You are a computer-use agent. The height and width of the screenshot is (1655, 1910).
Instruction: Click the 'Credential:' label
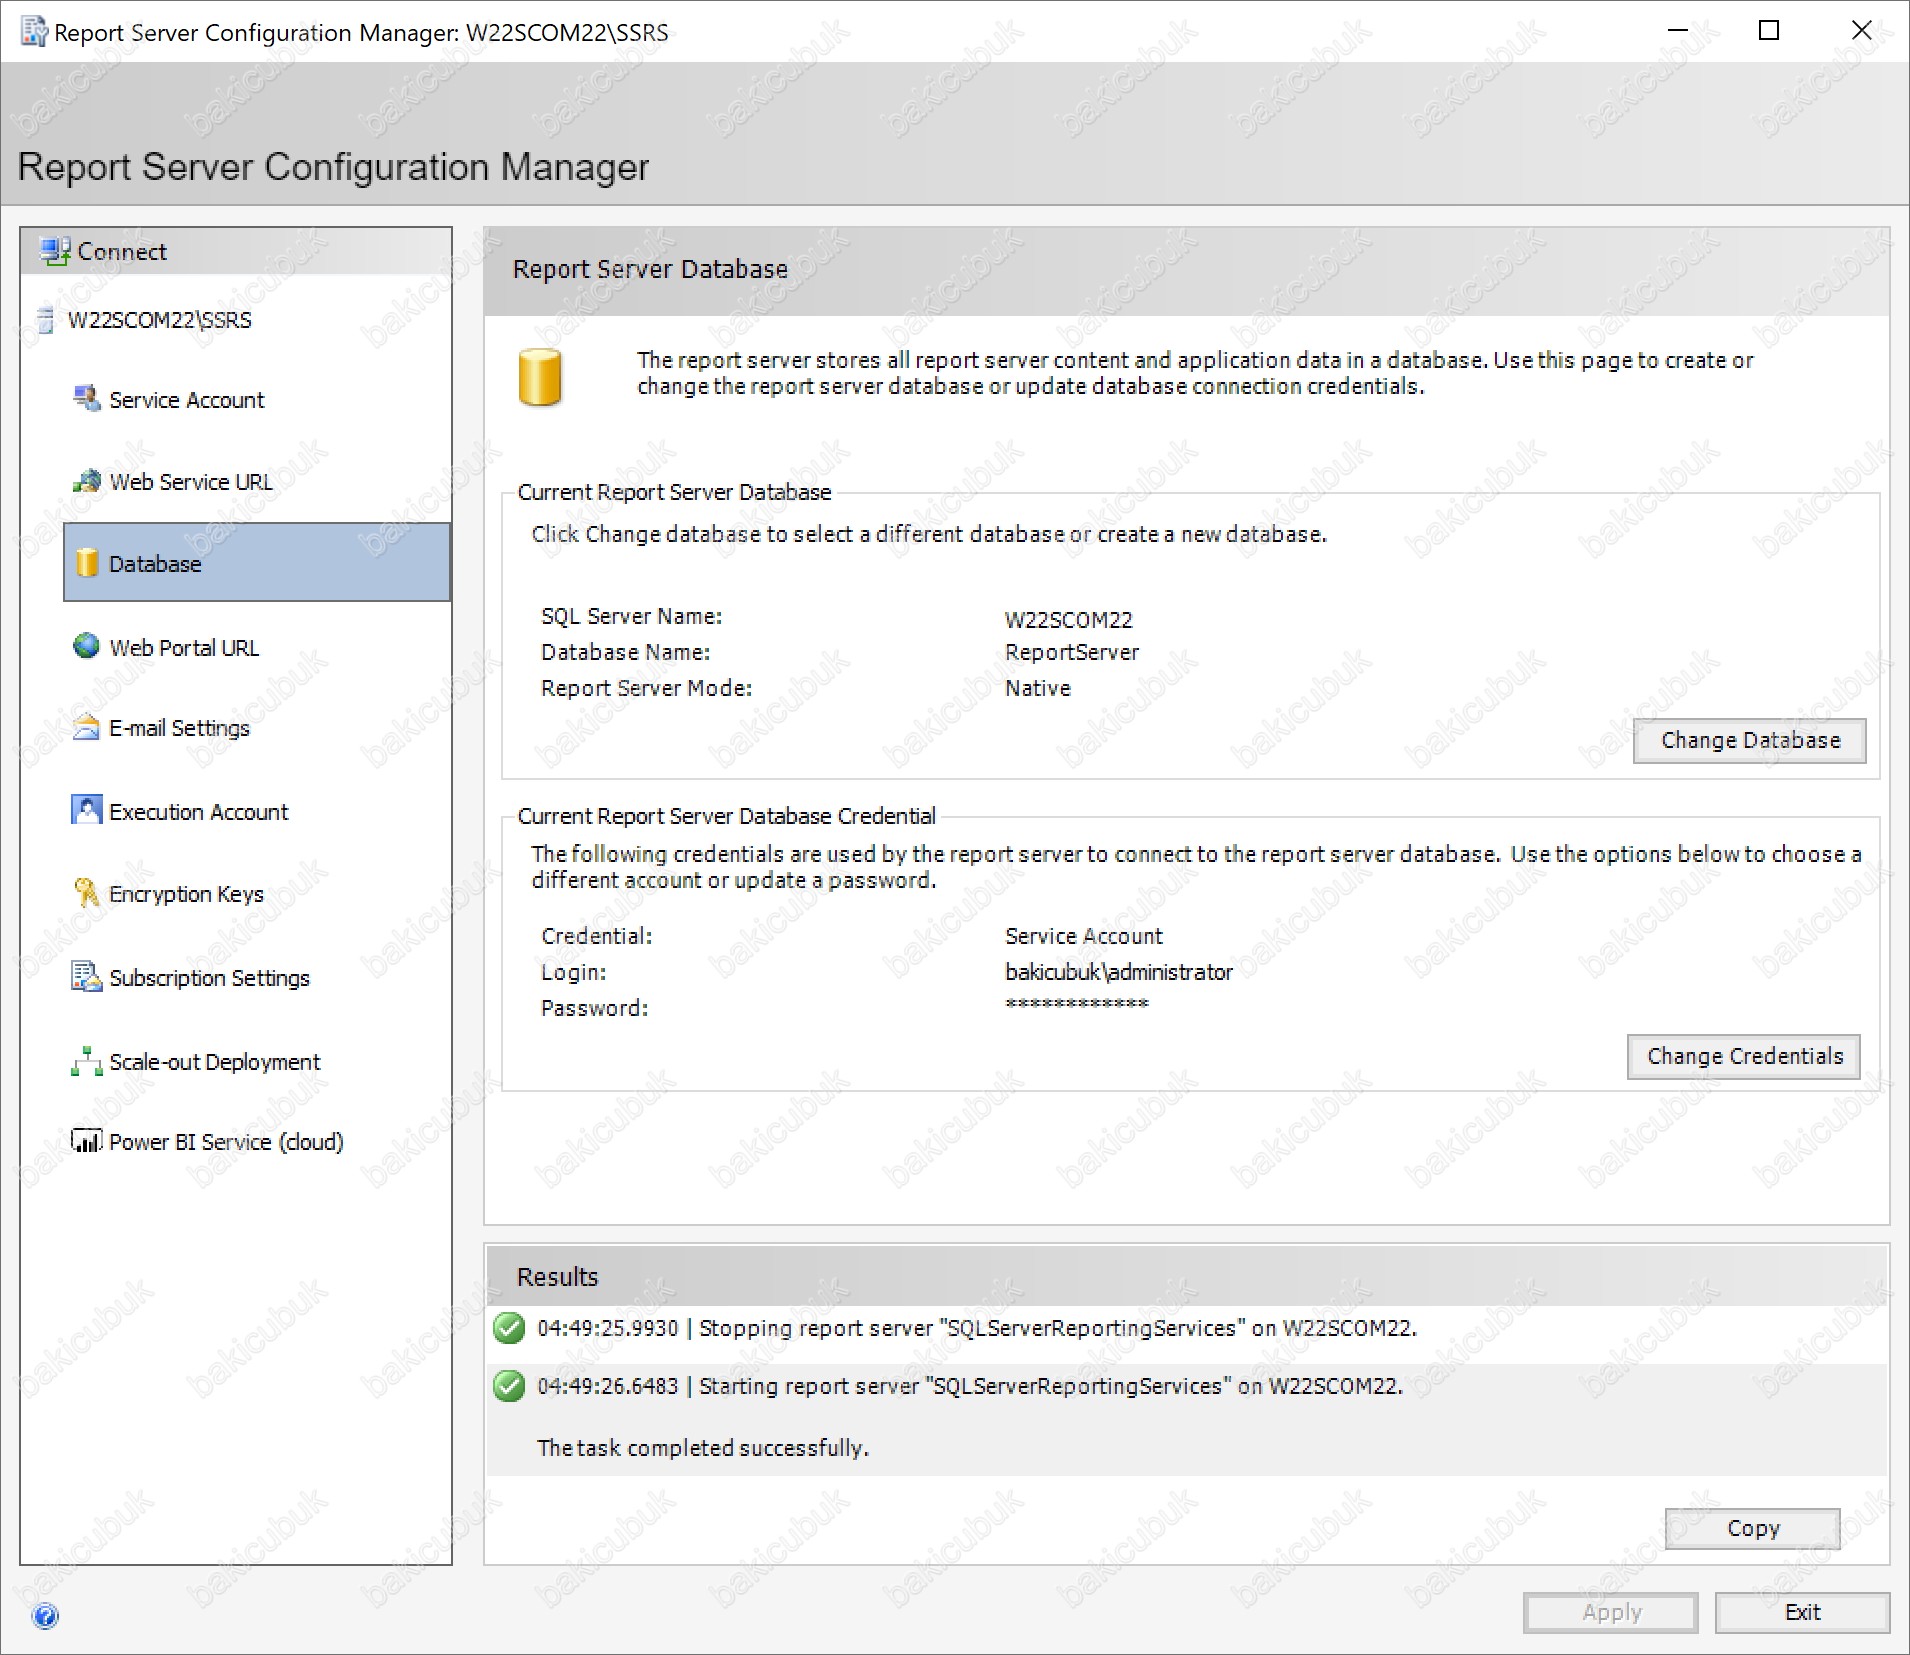tap(597, 937)
